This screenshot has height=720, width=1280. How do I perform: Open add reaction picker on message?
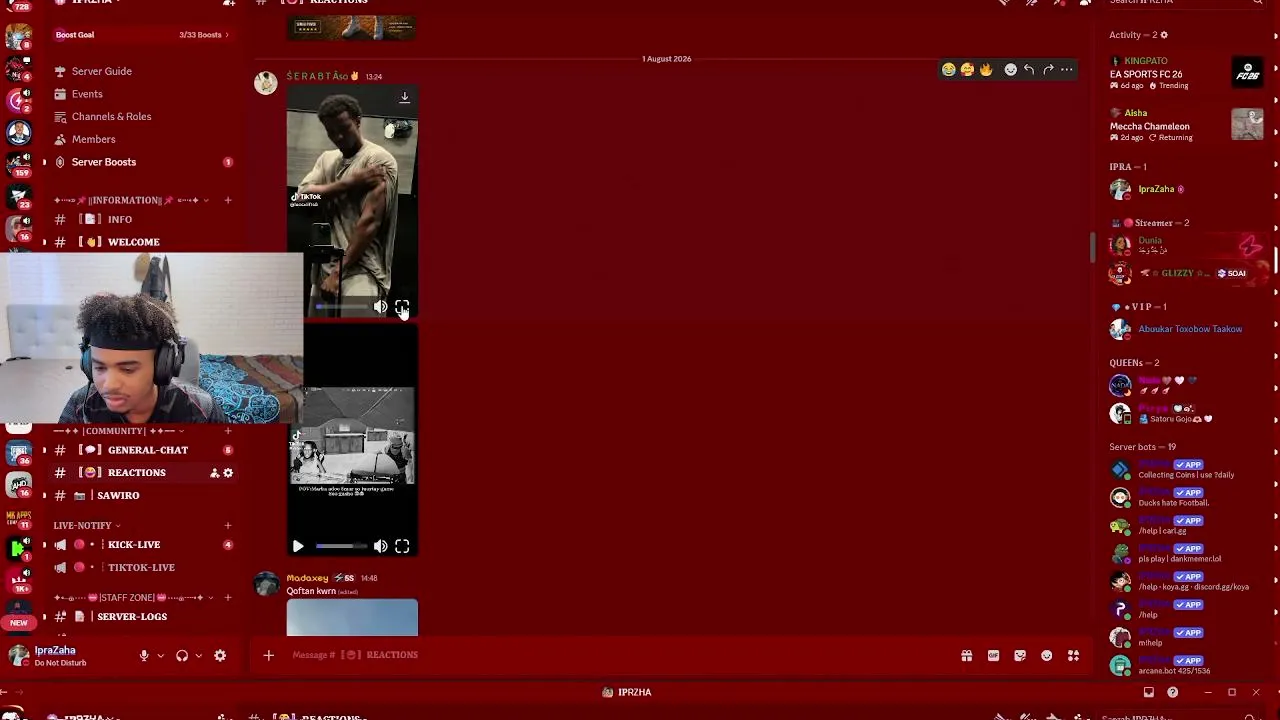tap(1011, 70)
